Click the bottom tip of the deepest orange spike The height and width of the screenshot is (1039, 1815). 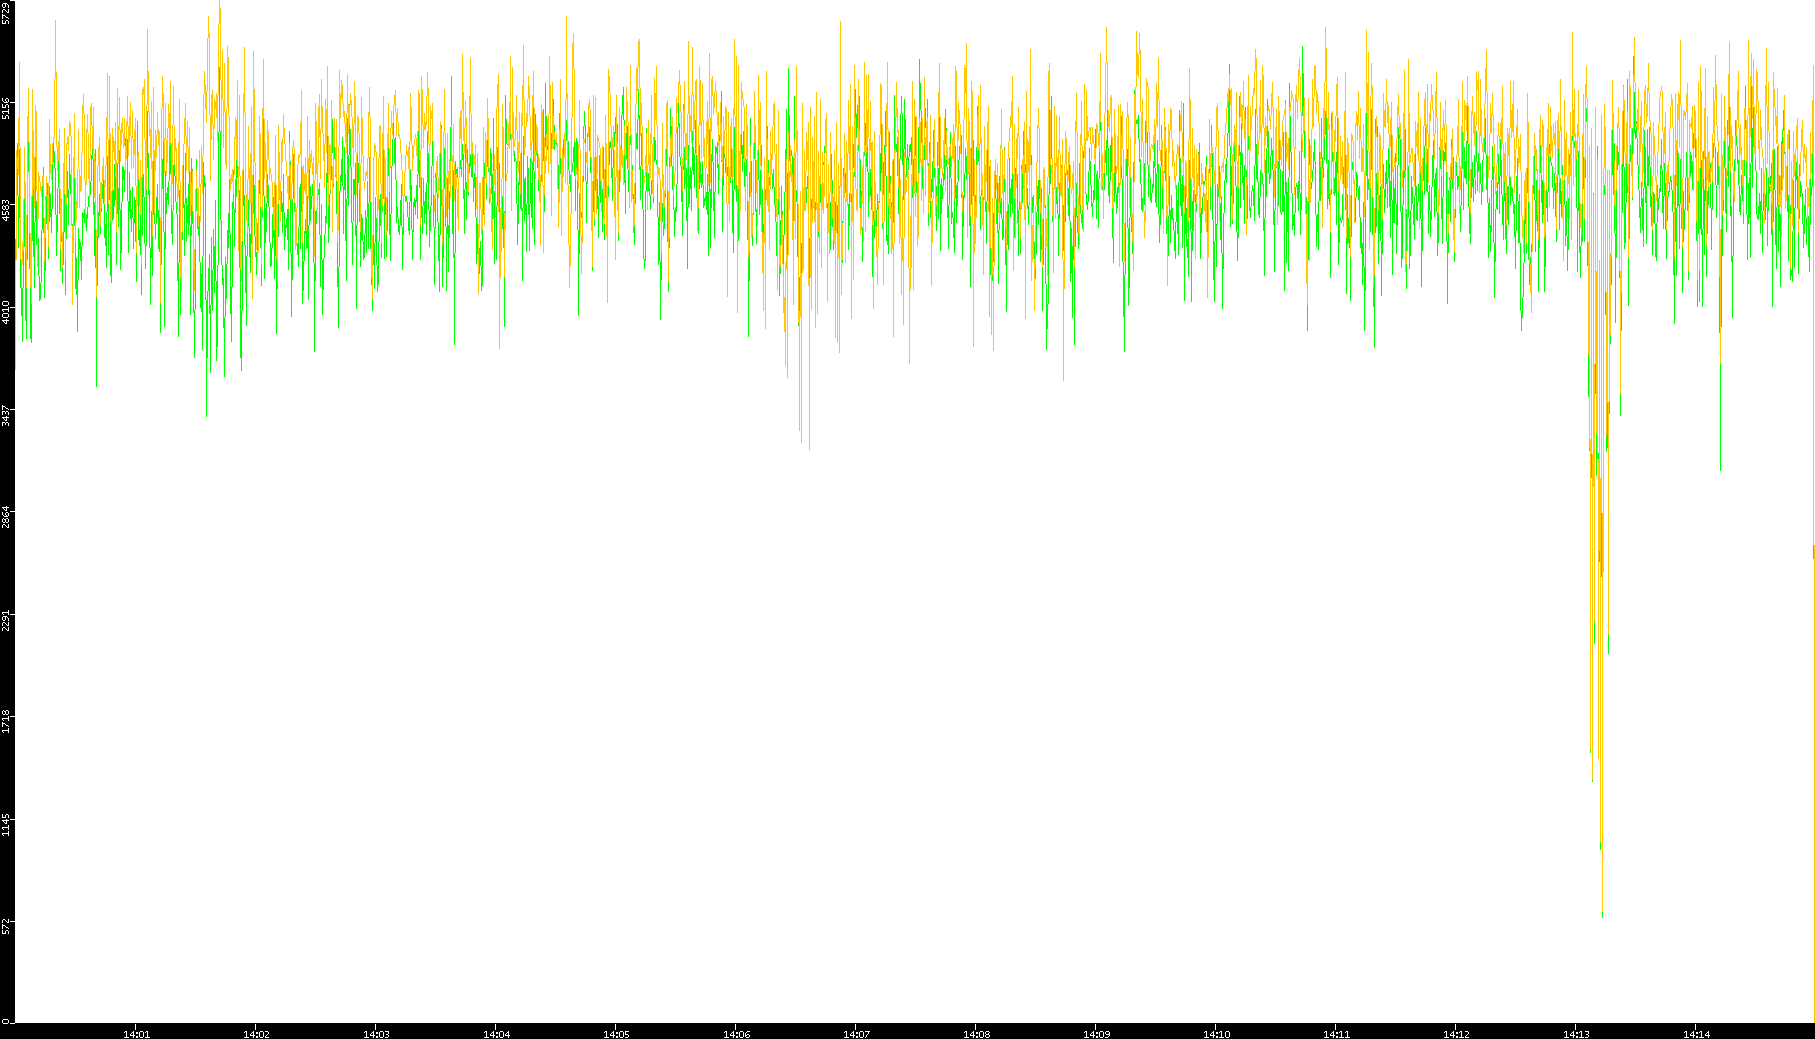[x=1602, y=915]
